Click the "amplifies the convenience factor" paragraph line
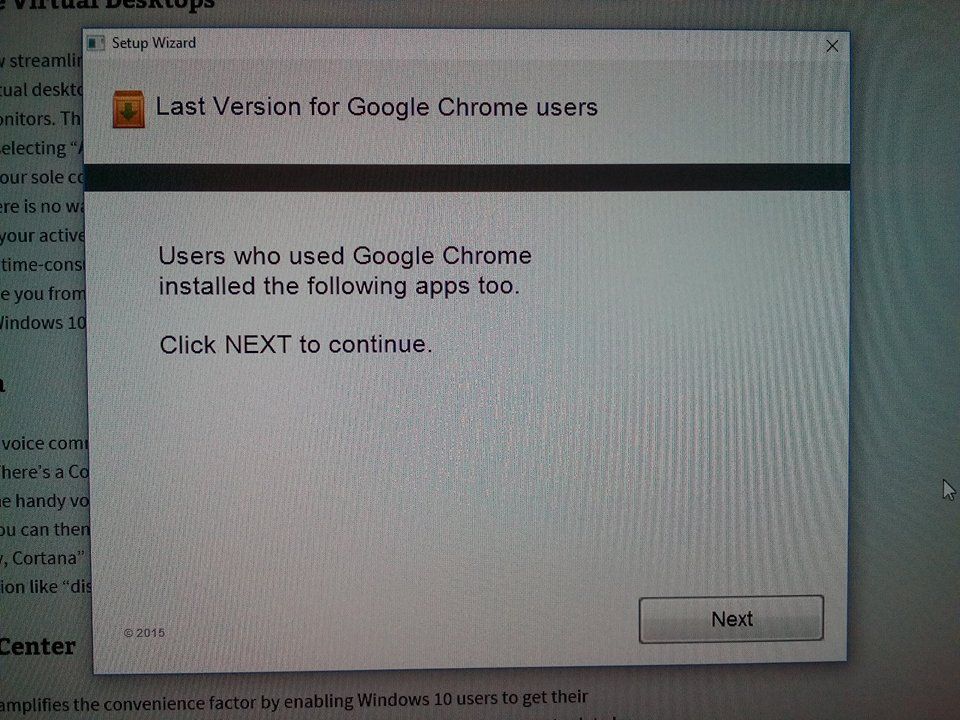The width and height of the screenshot is (960, 720). click(294, 701)
